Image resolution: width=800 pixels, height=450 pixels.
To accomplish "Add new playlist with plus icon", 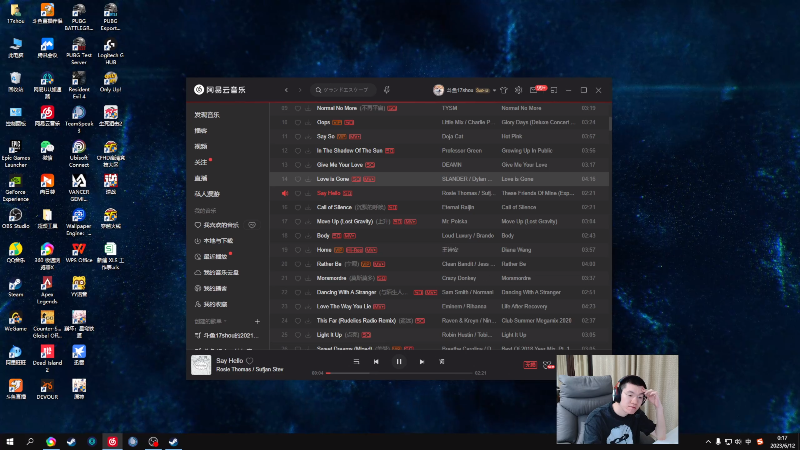I will point(257,321).
